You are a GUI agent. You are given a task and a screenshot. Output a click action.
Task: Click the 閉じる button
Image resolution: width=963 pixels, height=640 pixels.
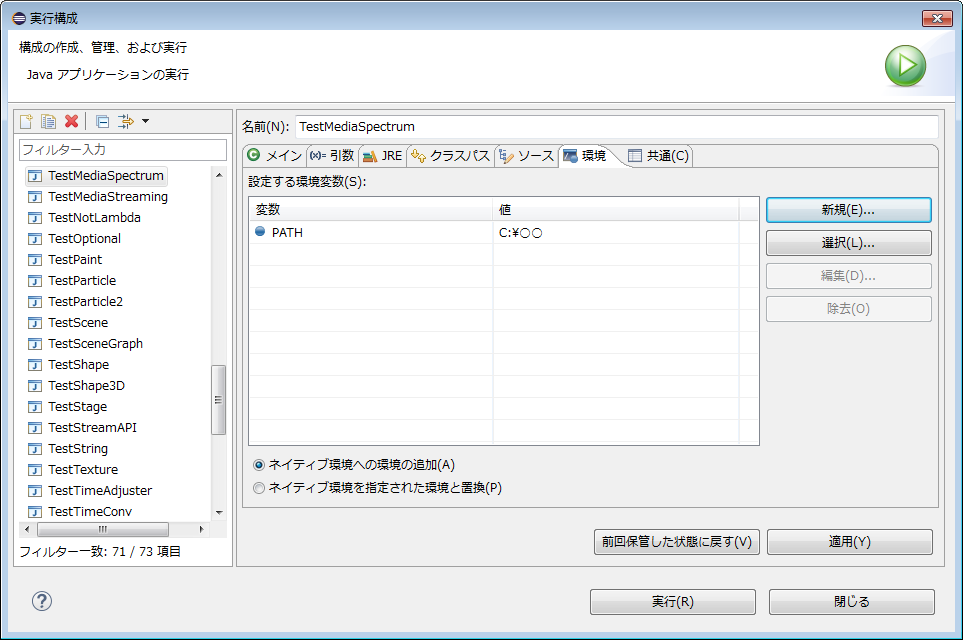pos(851,602)
